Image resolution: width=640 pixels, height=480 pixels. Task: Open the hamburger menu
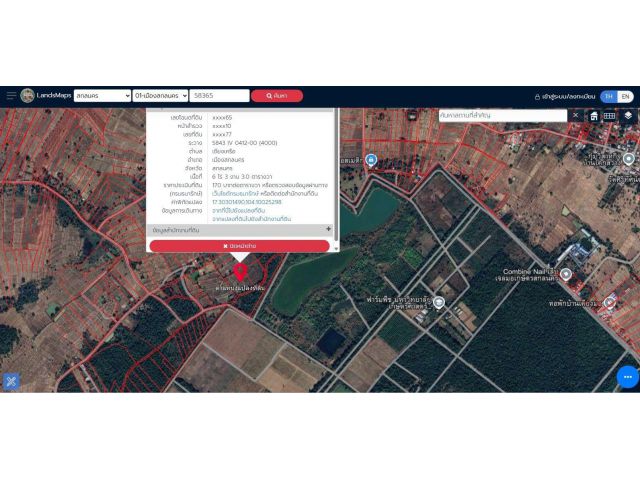11,96
